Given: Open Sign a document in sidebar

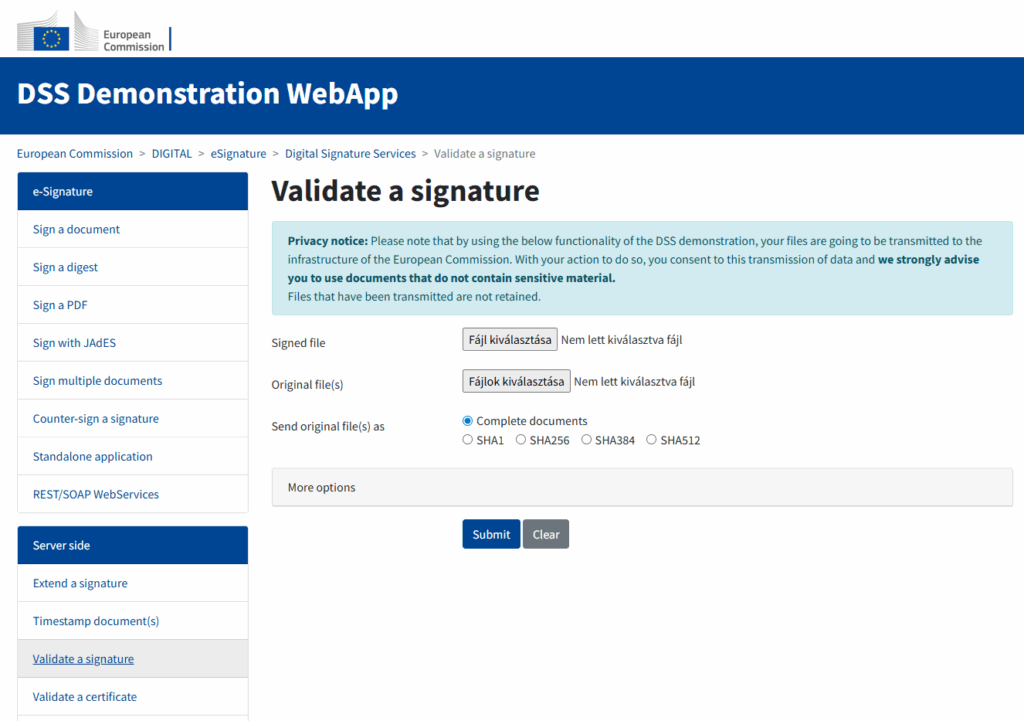Looking at the screenshot, I should (x=76, y=229).
